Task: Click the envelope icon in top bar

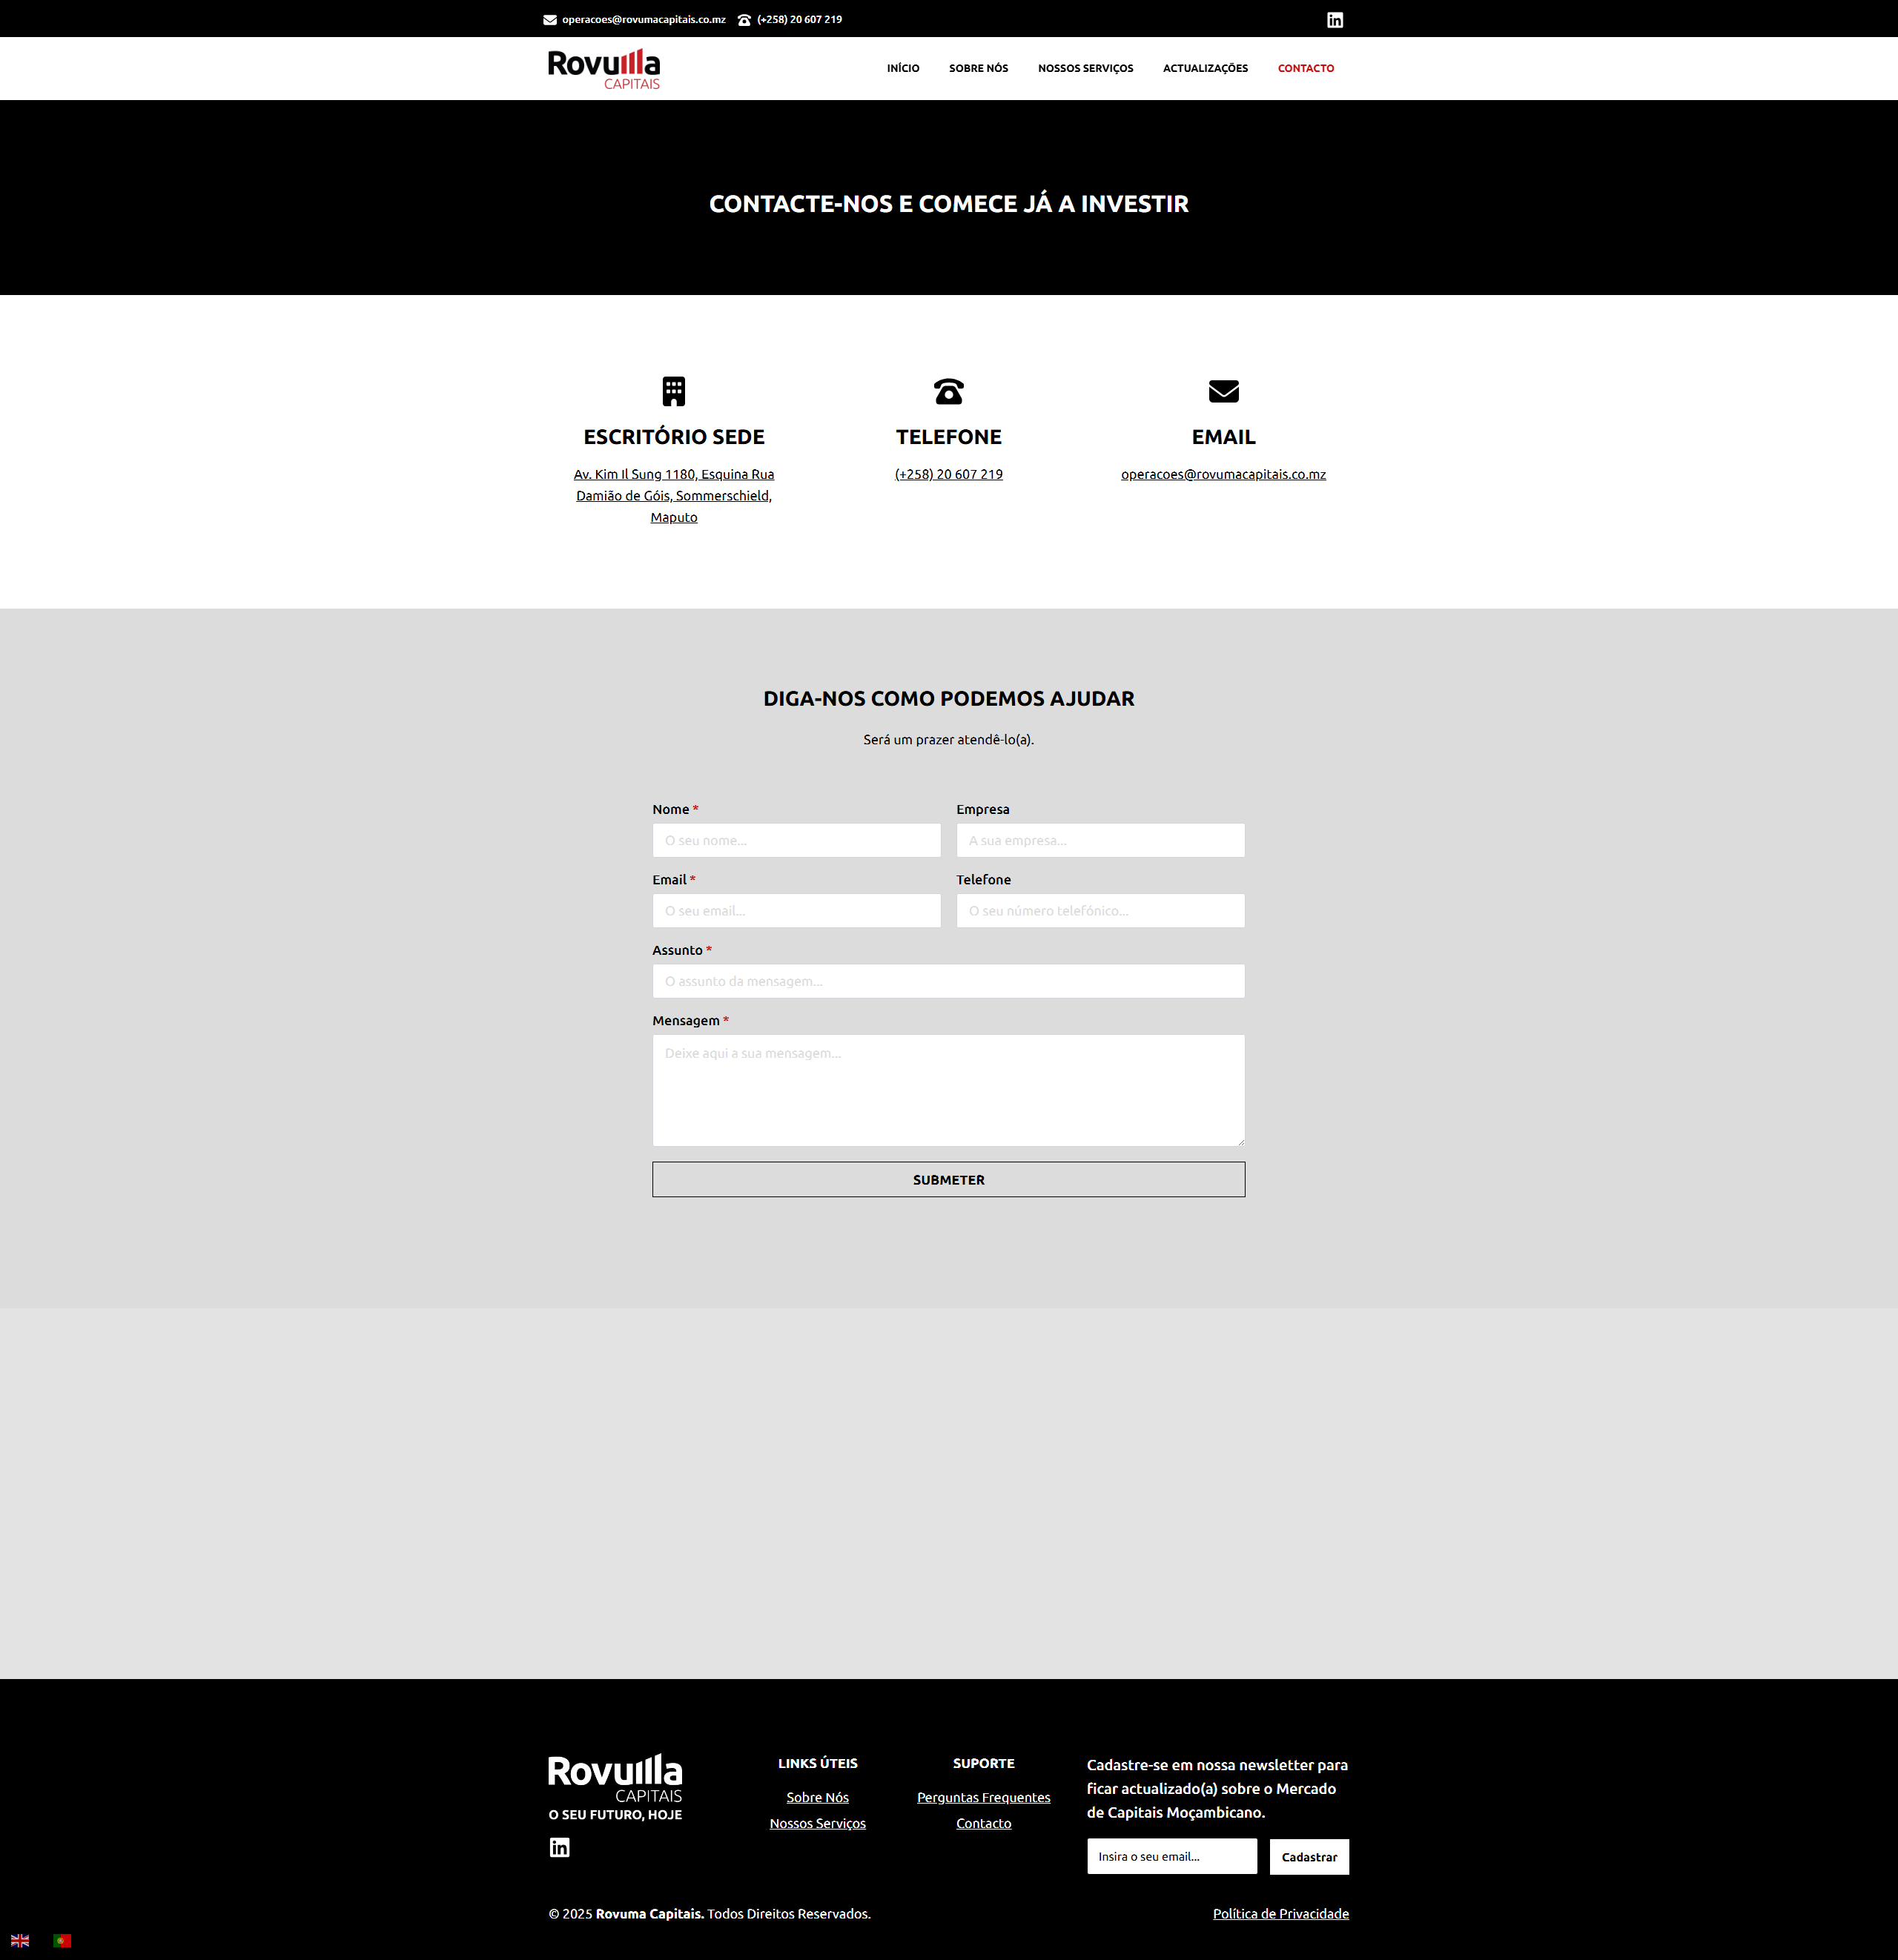Action: (x=550, y=20)
